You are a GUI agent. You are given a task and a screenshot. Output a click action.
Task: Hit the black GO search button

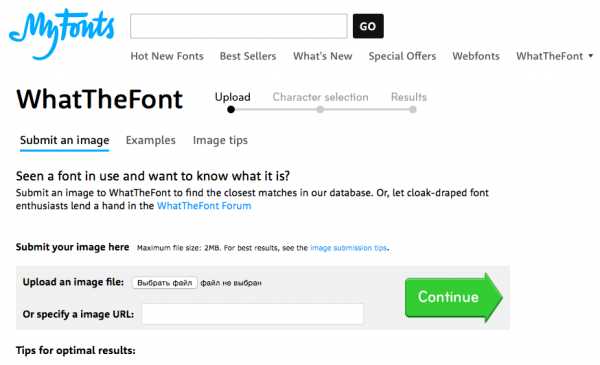coord(368,26)
